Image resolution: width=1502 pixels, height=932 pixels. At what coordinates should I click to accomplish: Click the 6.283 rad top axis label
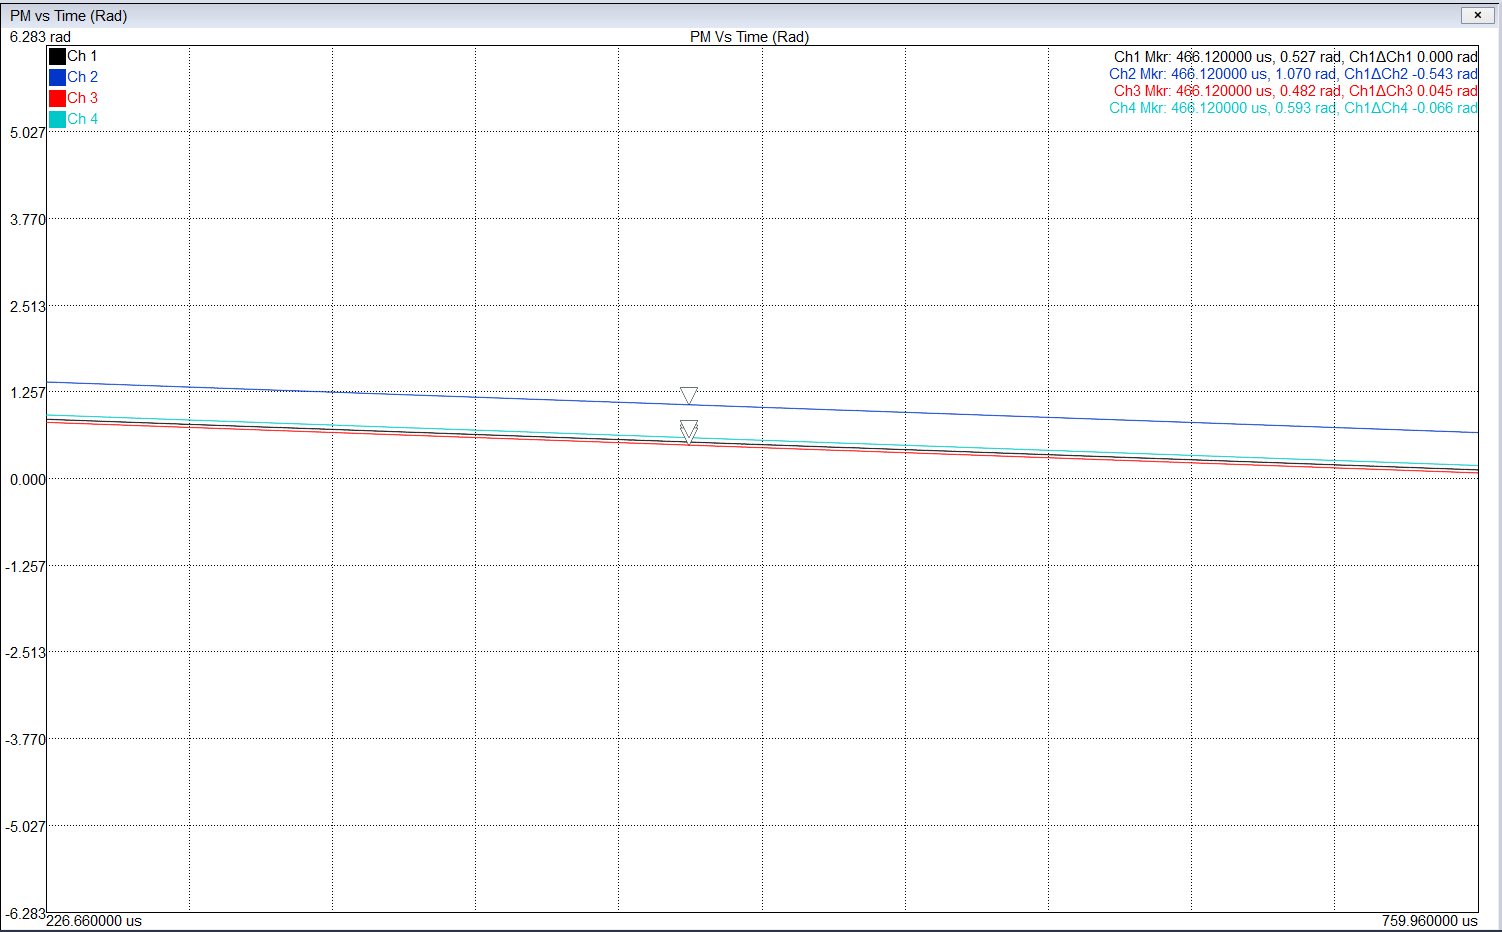pyautogui.click(x=40, y=37)
